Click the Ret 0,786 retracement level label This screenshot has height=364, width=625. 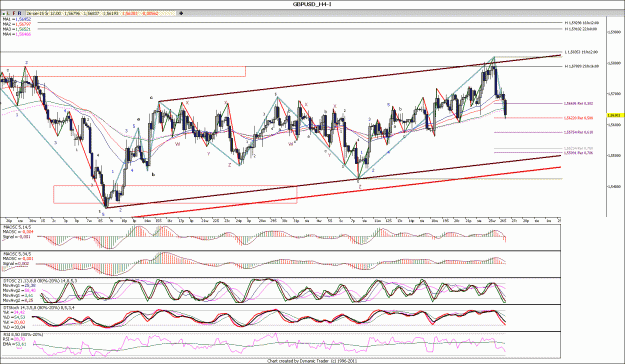point(579,153)
